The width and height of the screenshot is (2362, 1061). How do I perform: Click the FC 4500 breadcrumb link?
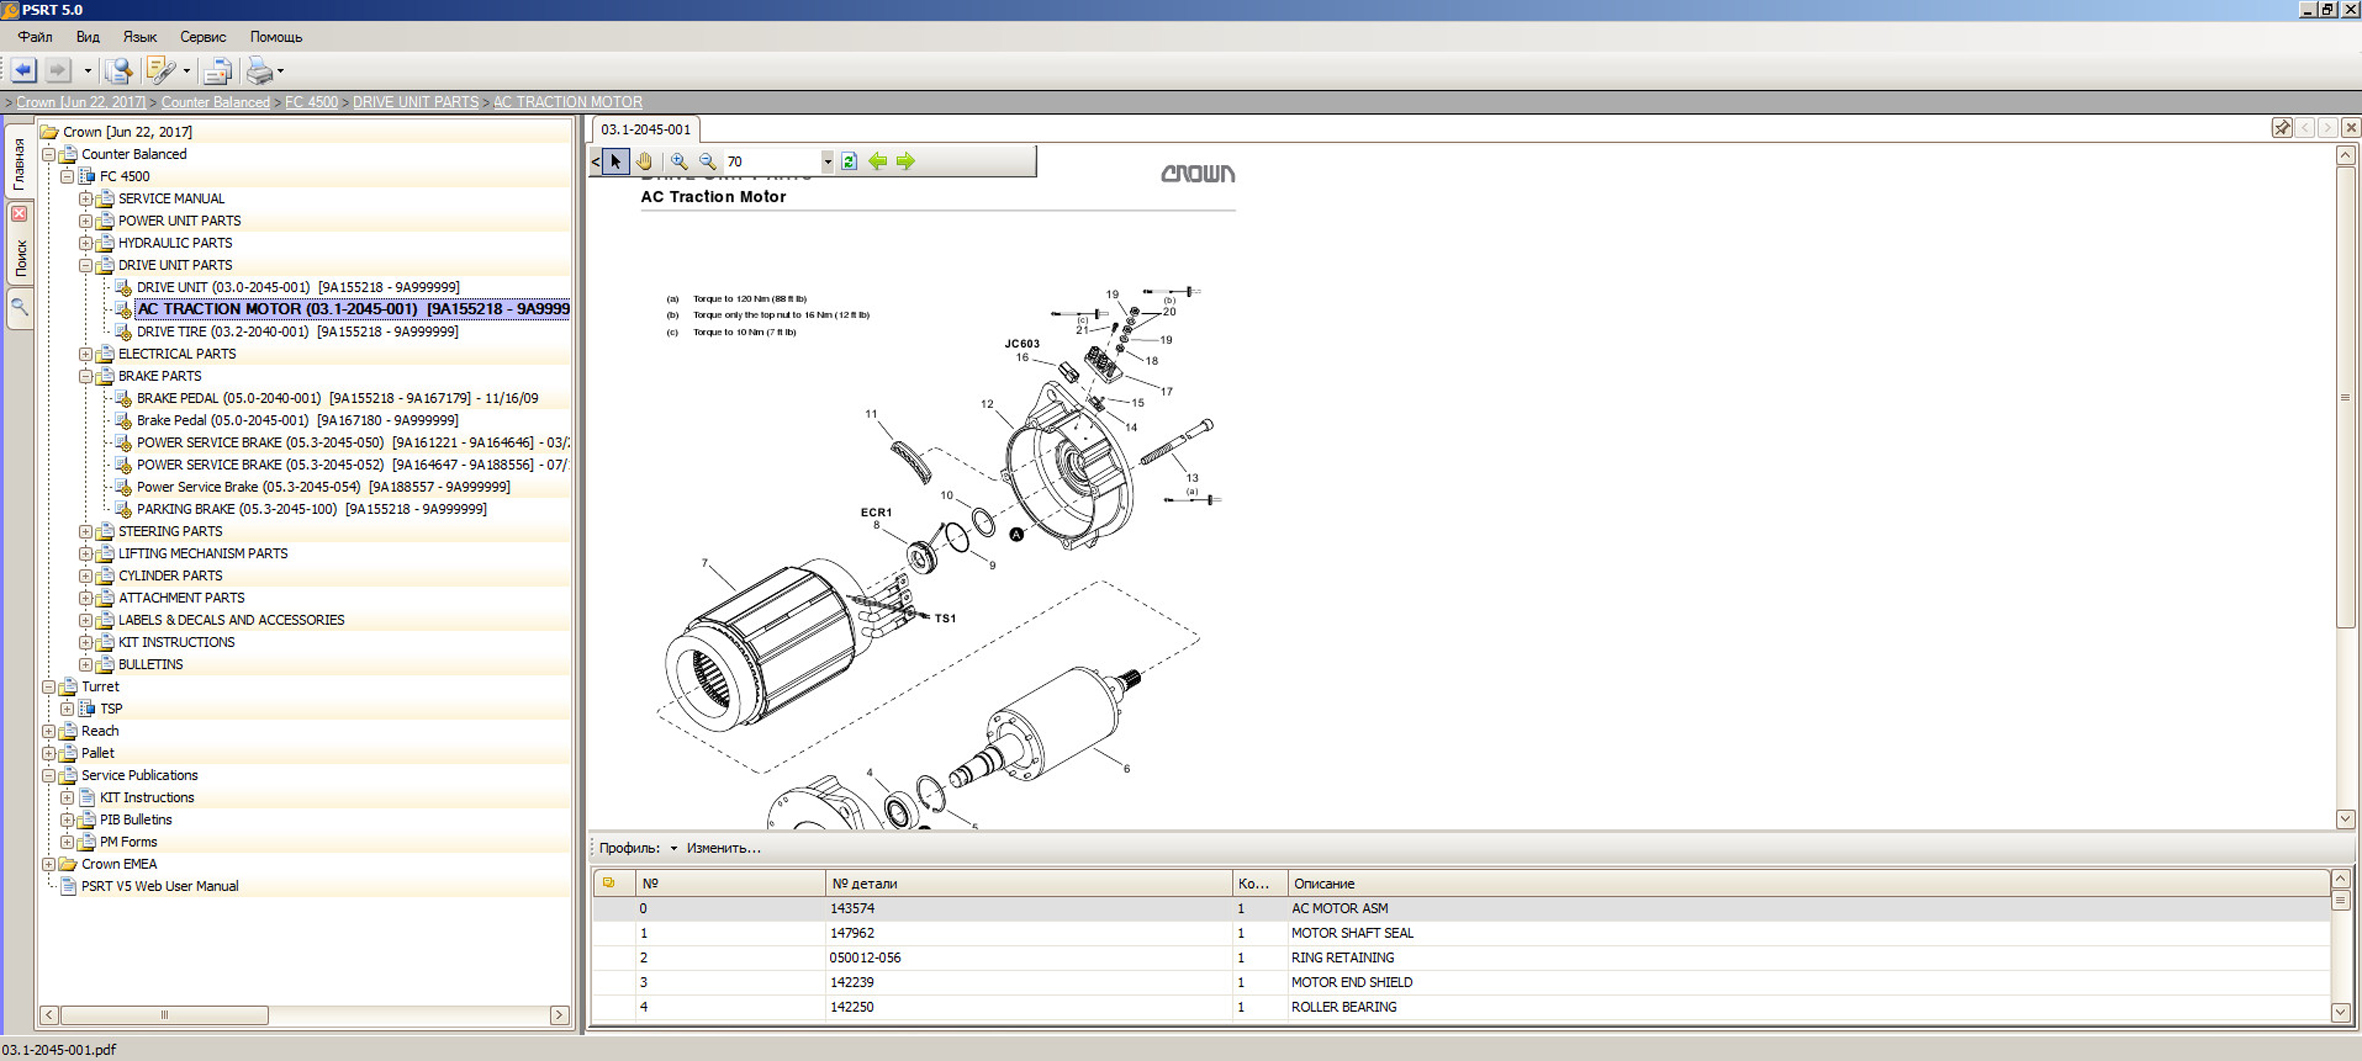tap(311, 102)
